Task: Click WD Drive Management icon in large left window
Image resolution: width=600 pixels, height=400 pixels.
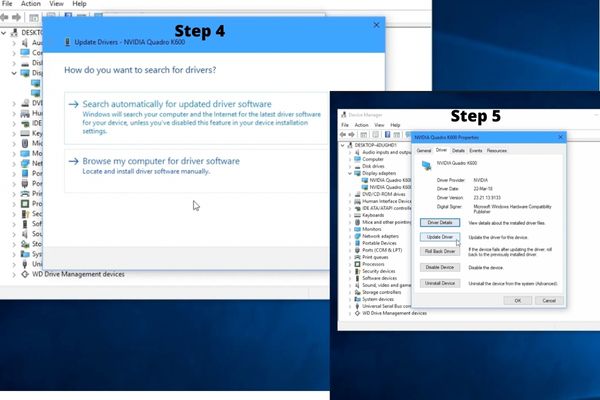Action: pyautogui.click(x=25, y=274)
